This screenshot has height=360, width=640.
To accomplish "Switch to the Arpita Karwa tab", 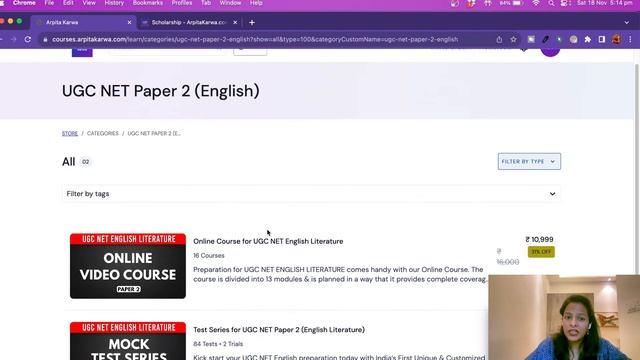I will tap(84, 22).
